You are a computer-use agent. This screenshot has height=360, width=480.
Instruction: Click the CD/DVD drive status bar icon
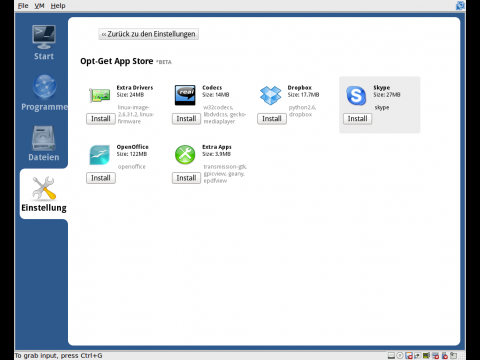click(x=400, y=356)
